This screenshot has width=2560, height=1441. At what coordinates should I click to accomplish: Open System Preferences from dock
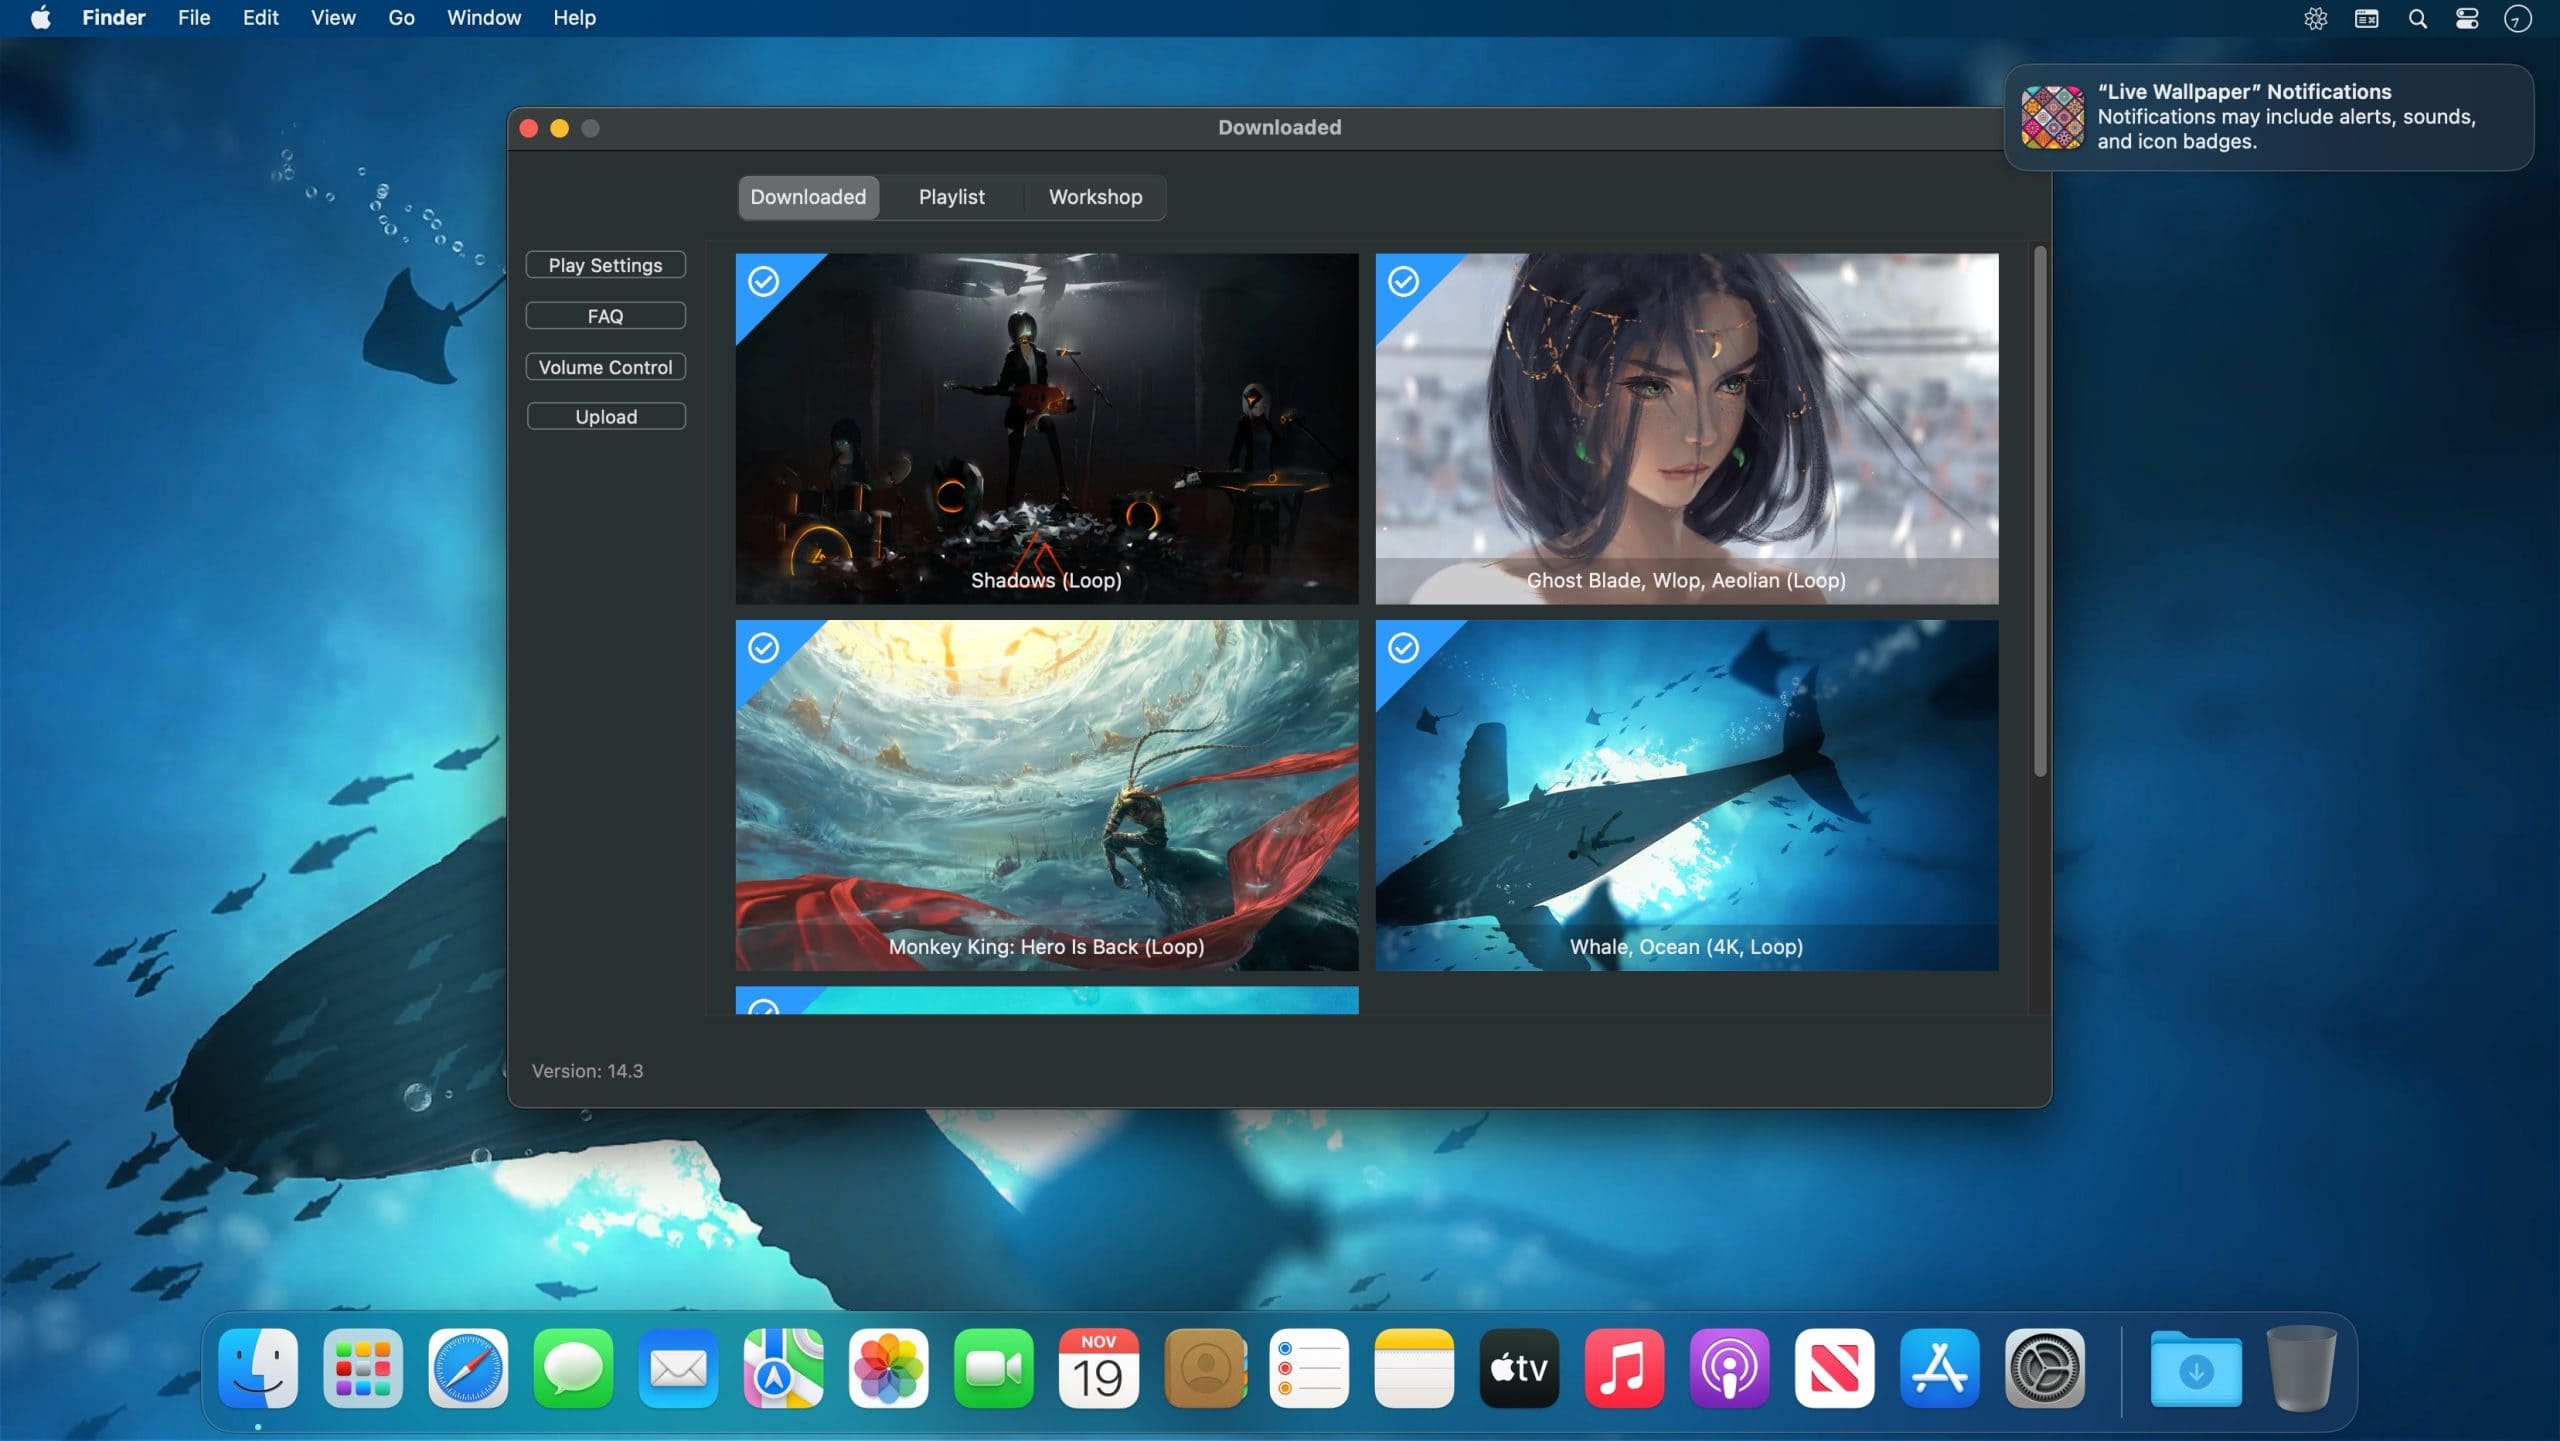[x=2043, y=1369]
